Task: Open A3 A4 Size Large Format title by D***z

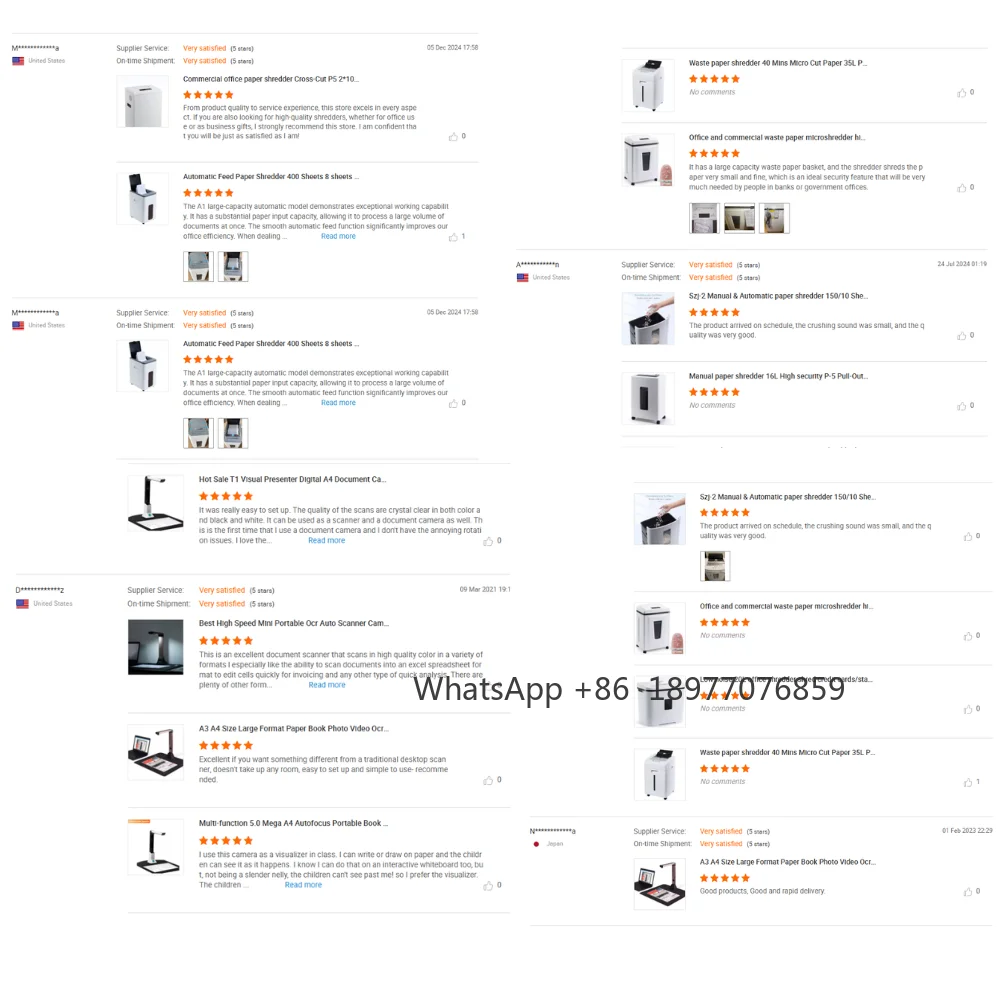Action: tap(293, 728)
